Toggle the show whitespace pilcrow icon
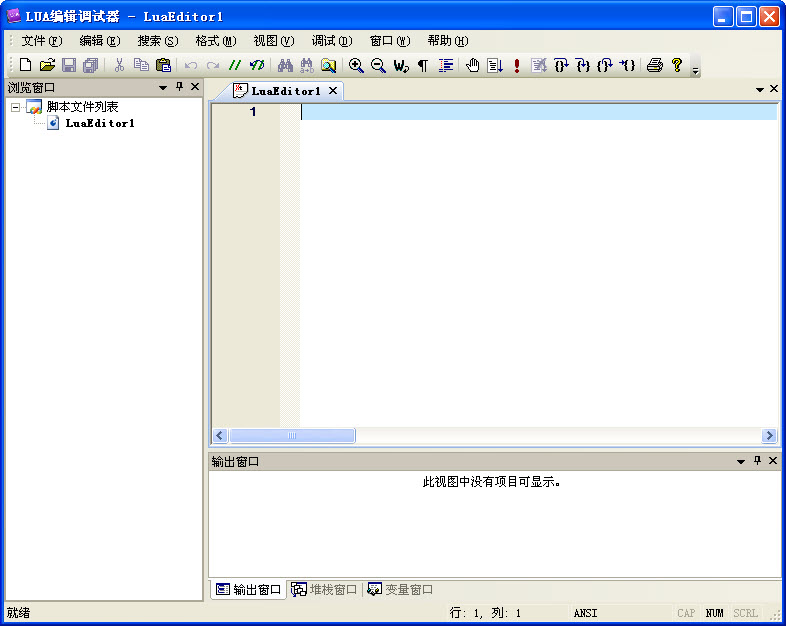 pyautogui.click(x=423, y=65)
